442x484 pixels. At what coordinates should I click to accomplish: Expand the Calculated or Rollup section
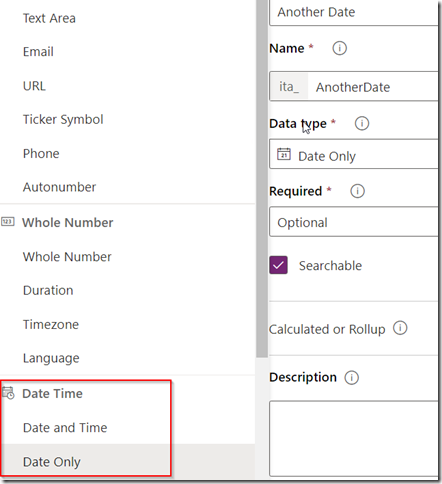coord(327,329)
